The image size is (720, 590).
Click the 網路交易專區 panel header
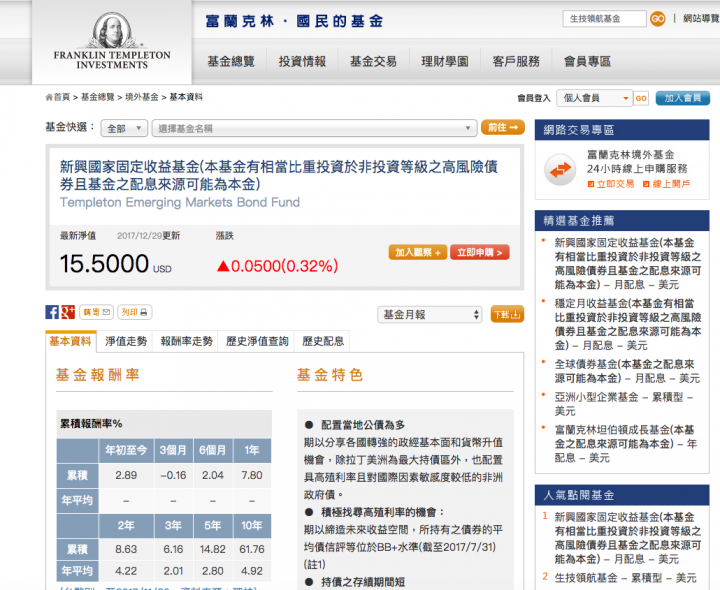tap(622, 130)
